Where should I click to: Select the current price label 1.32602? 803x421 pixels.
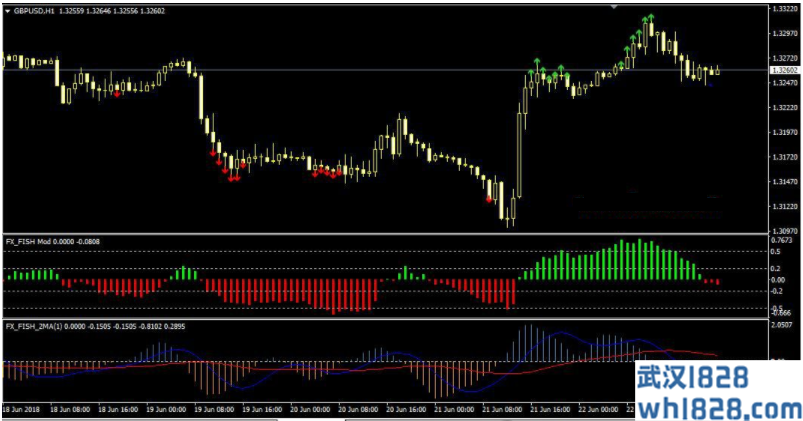[784, 71]
